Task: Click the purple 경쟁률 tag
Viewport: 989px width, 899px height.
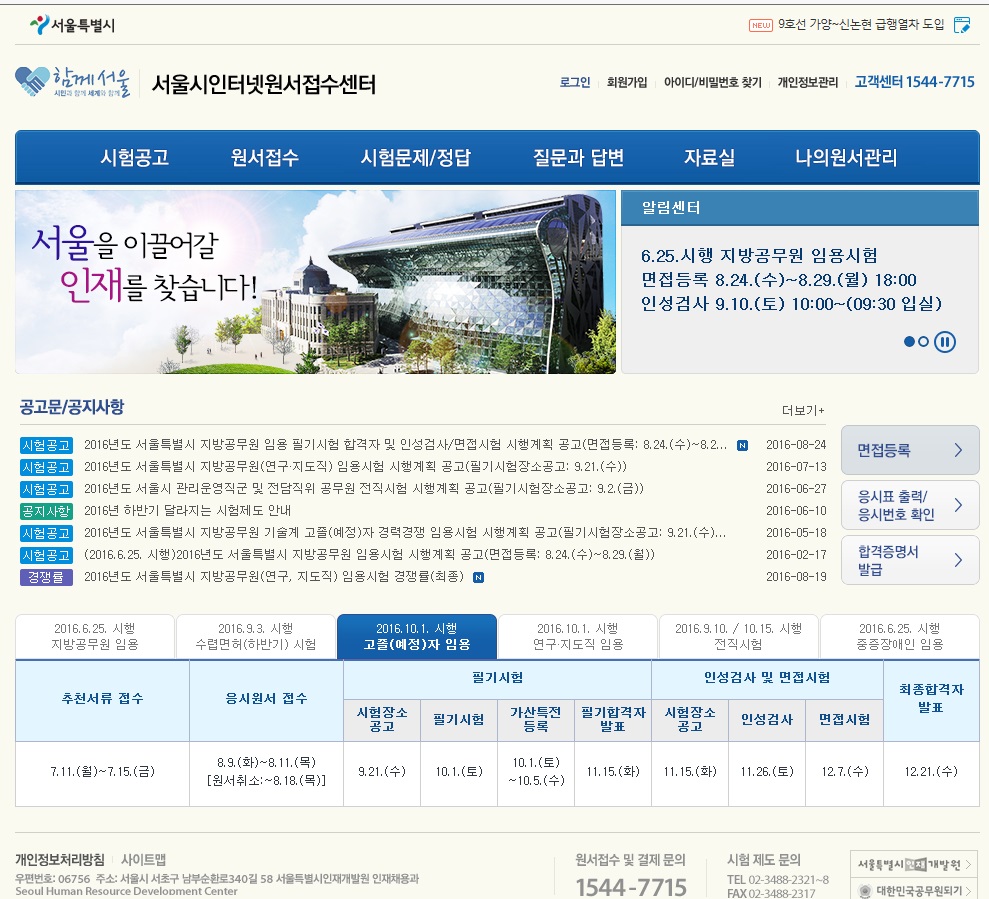Action: coord(46,577)
